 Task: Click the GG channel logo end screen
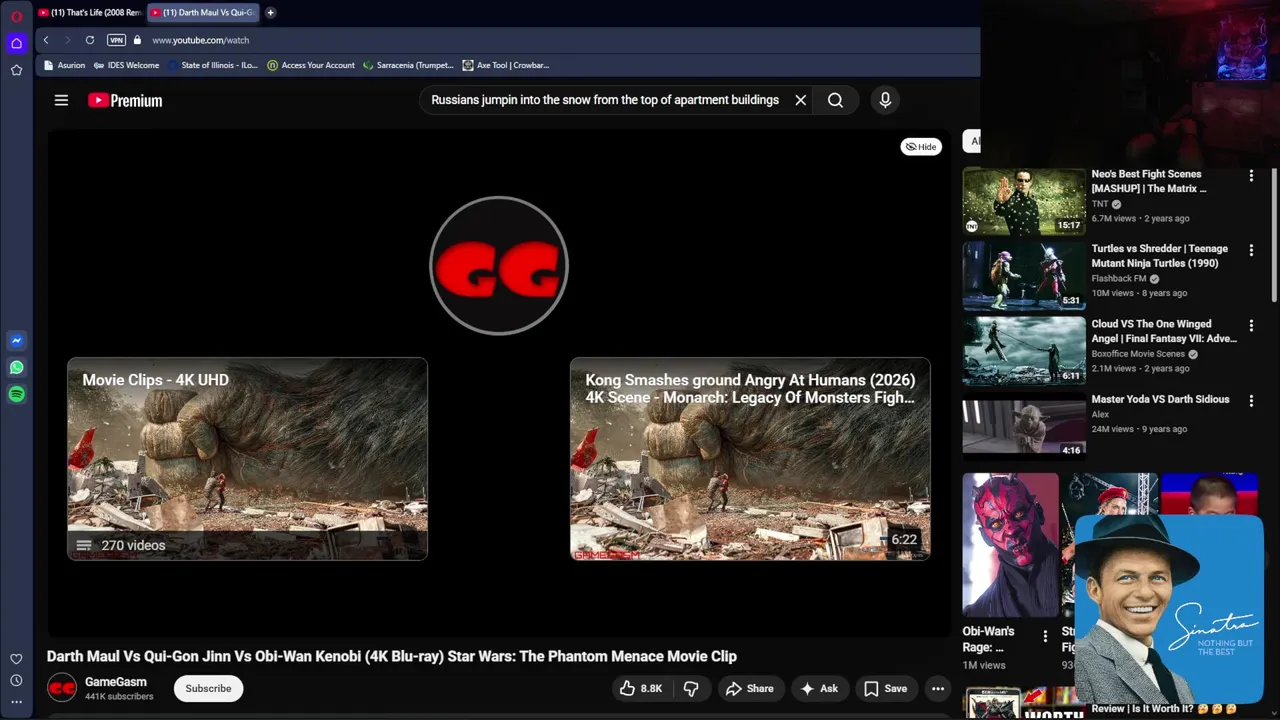(x=499, y=265)
